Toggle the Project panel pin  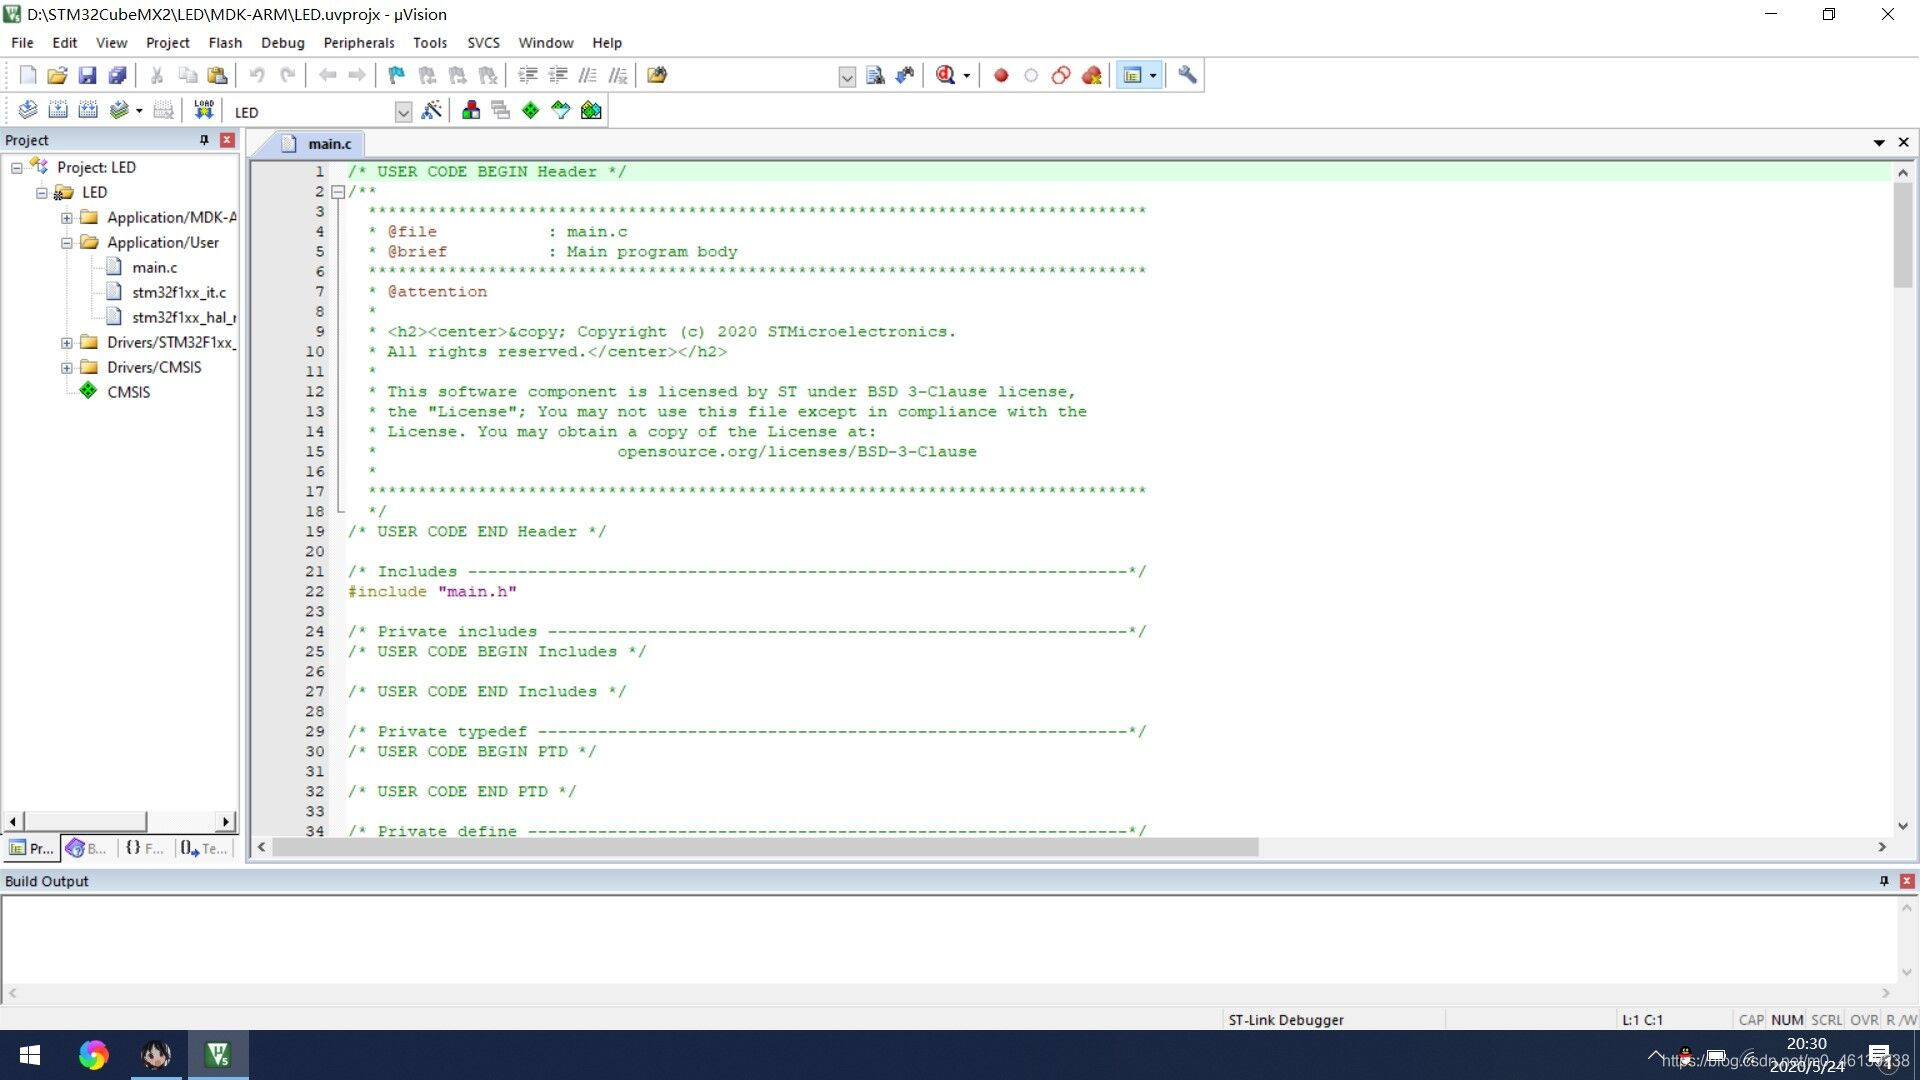[204, 140]
